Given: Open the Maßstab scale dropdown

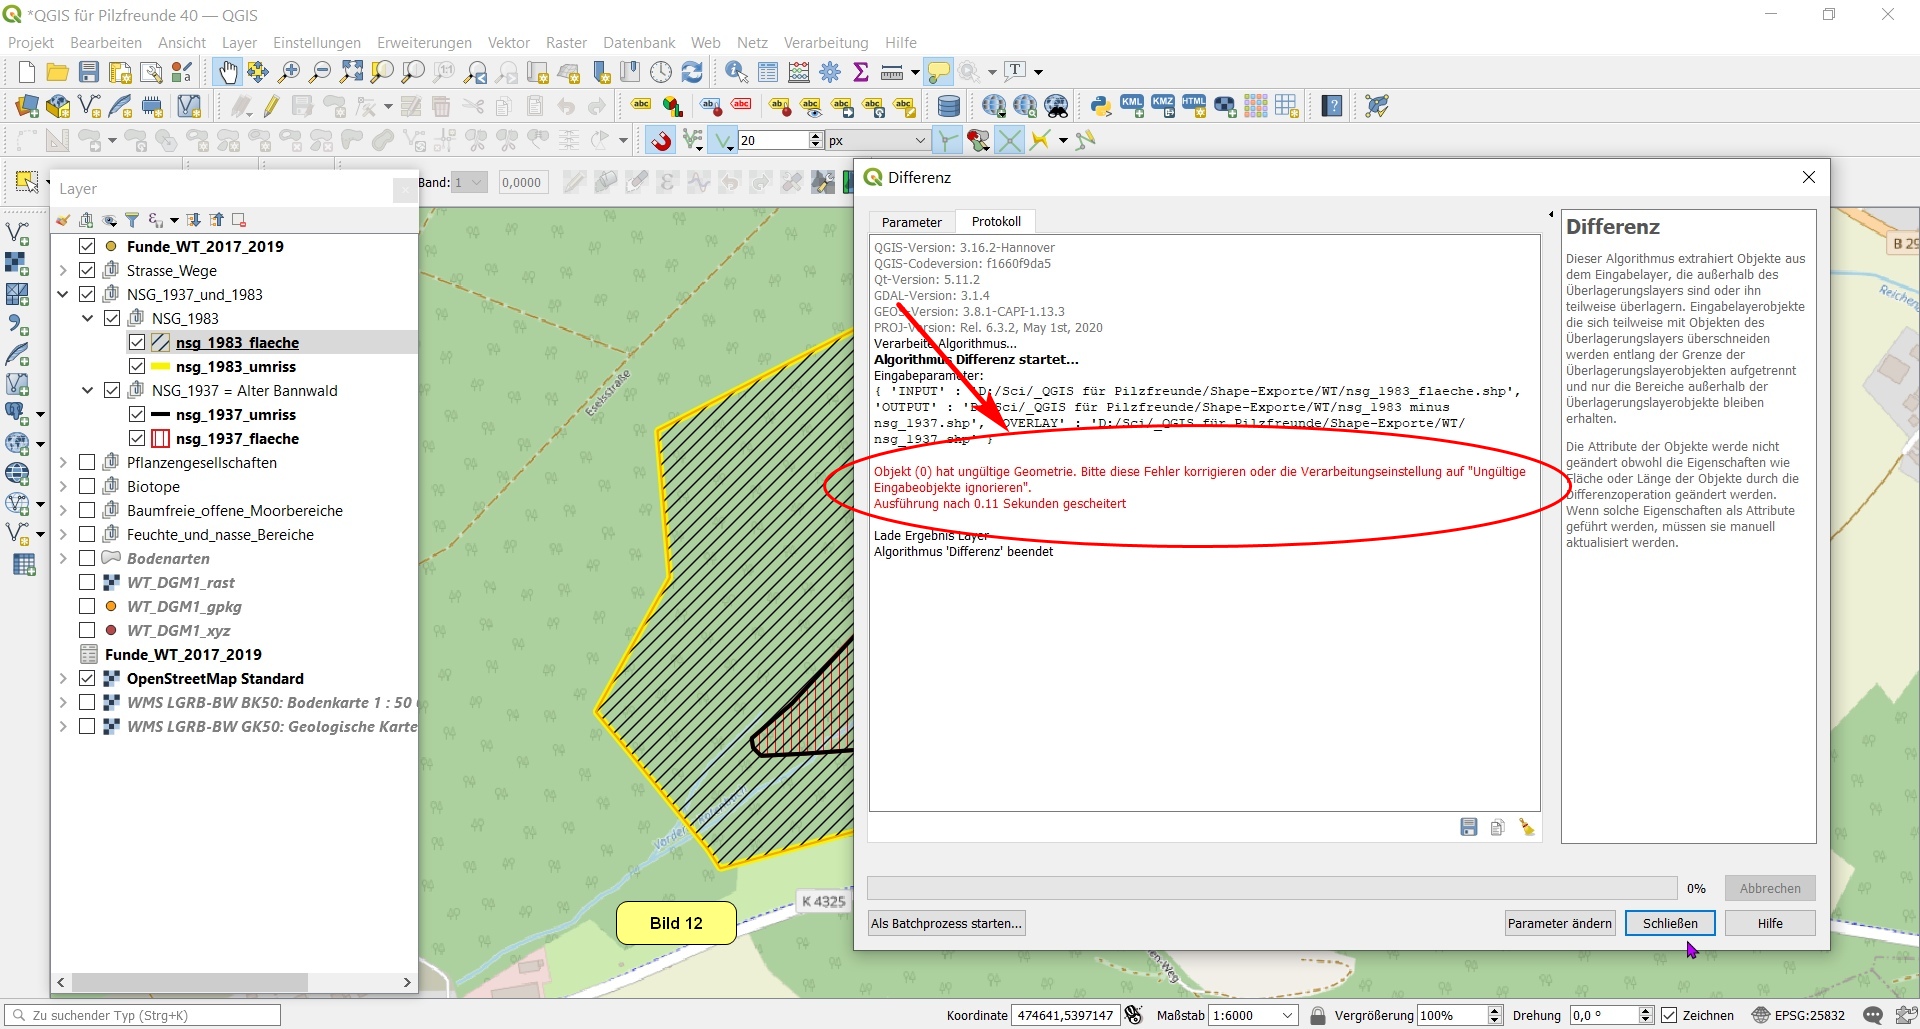Looking at the screenshot, I should pyautogui.click(x=1288, y=1015).
